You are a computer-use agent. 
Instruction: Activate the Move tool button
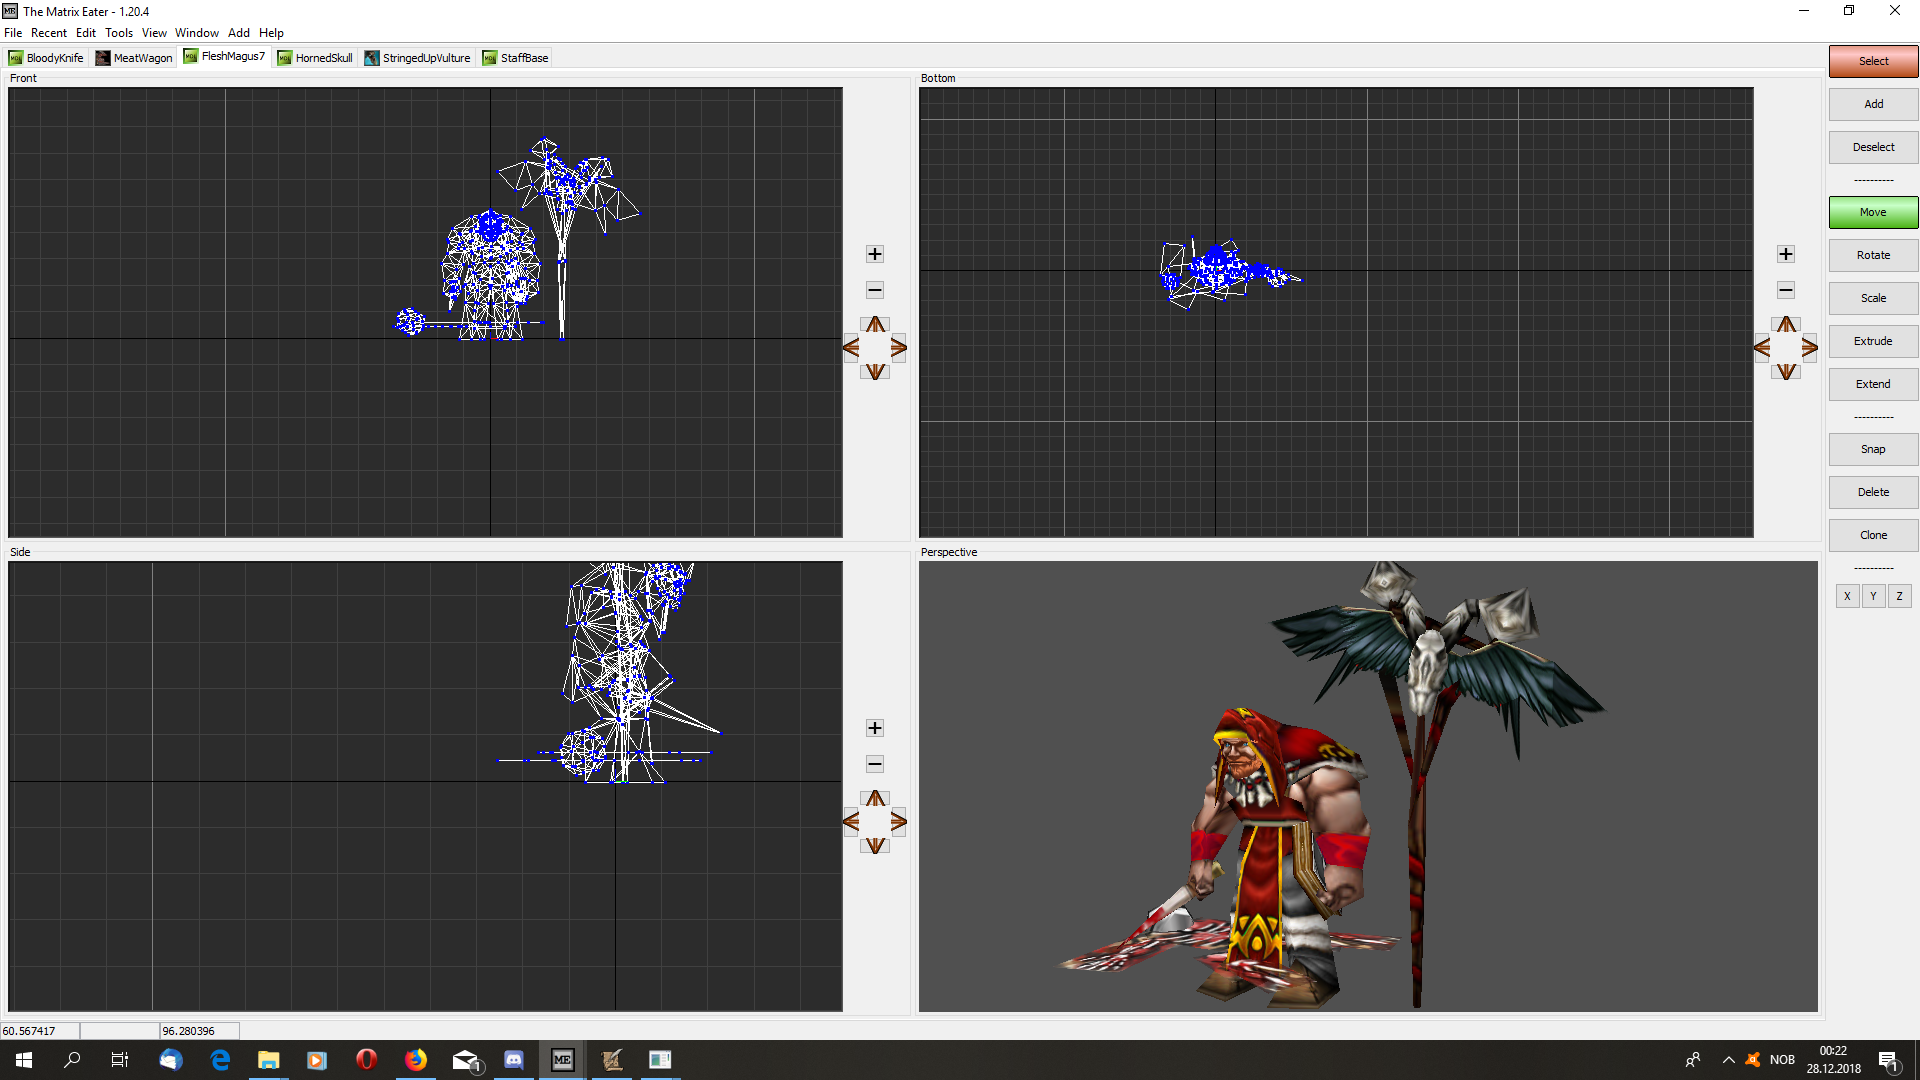pyautogui.click(x=1873, y=212)
